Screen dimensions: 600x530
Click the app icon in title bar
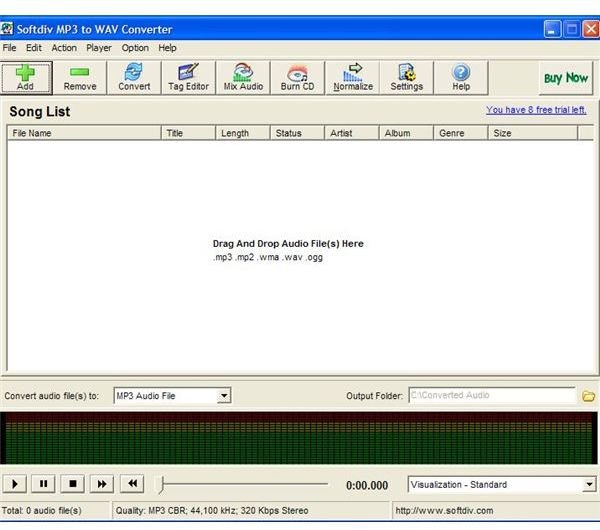tap(7, 29)
